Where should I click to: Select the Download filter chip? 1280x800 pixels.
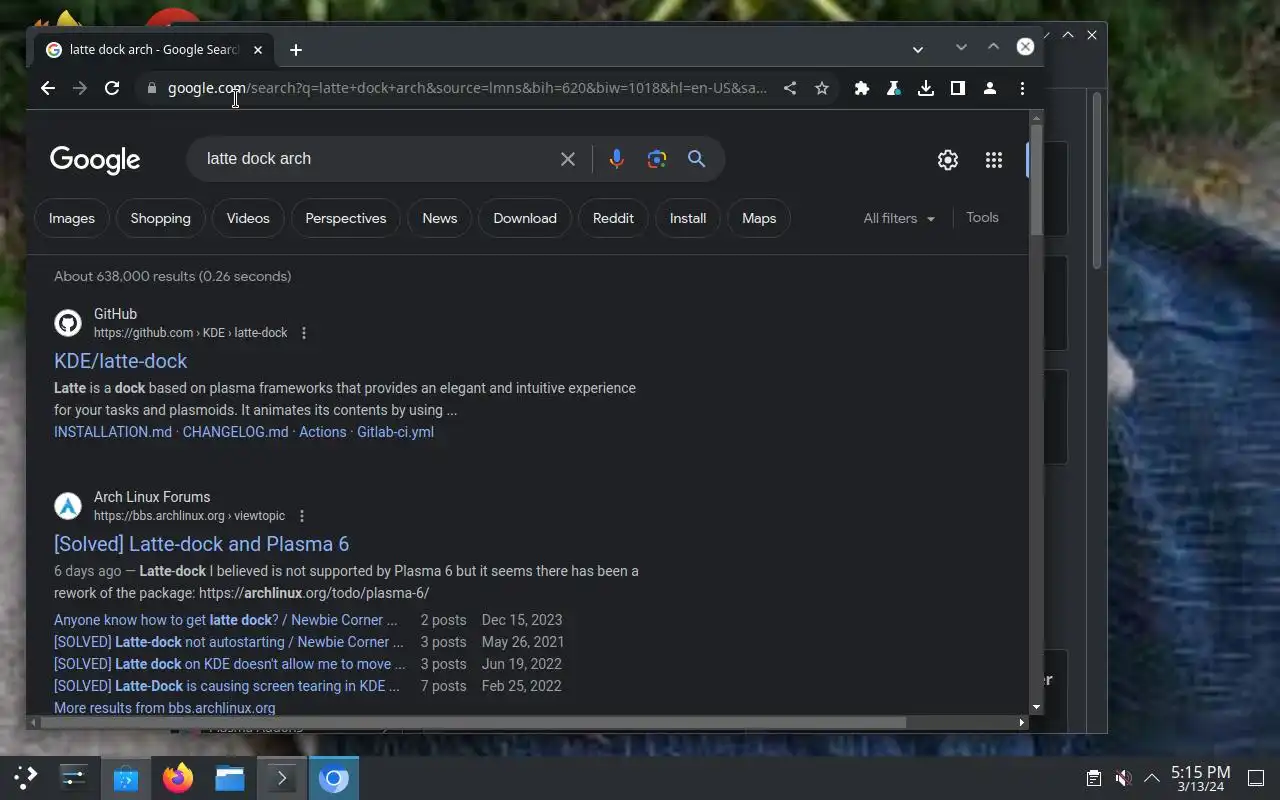[x=525, y=218]
